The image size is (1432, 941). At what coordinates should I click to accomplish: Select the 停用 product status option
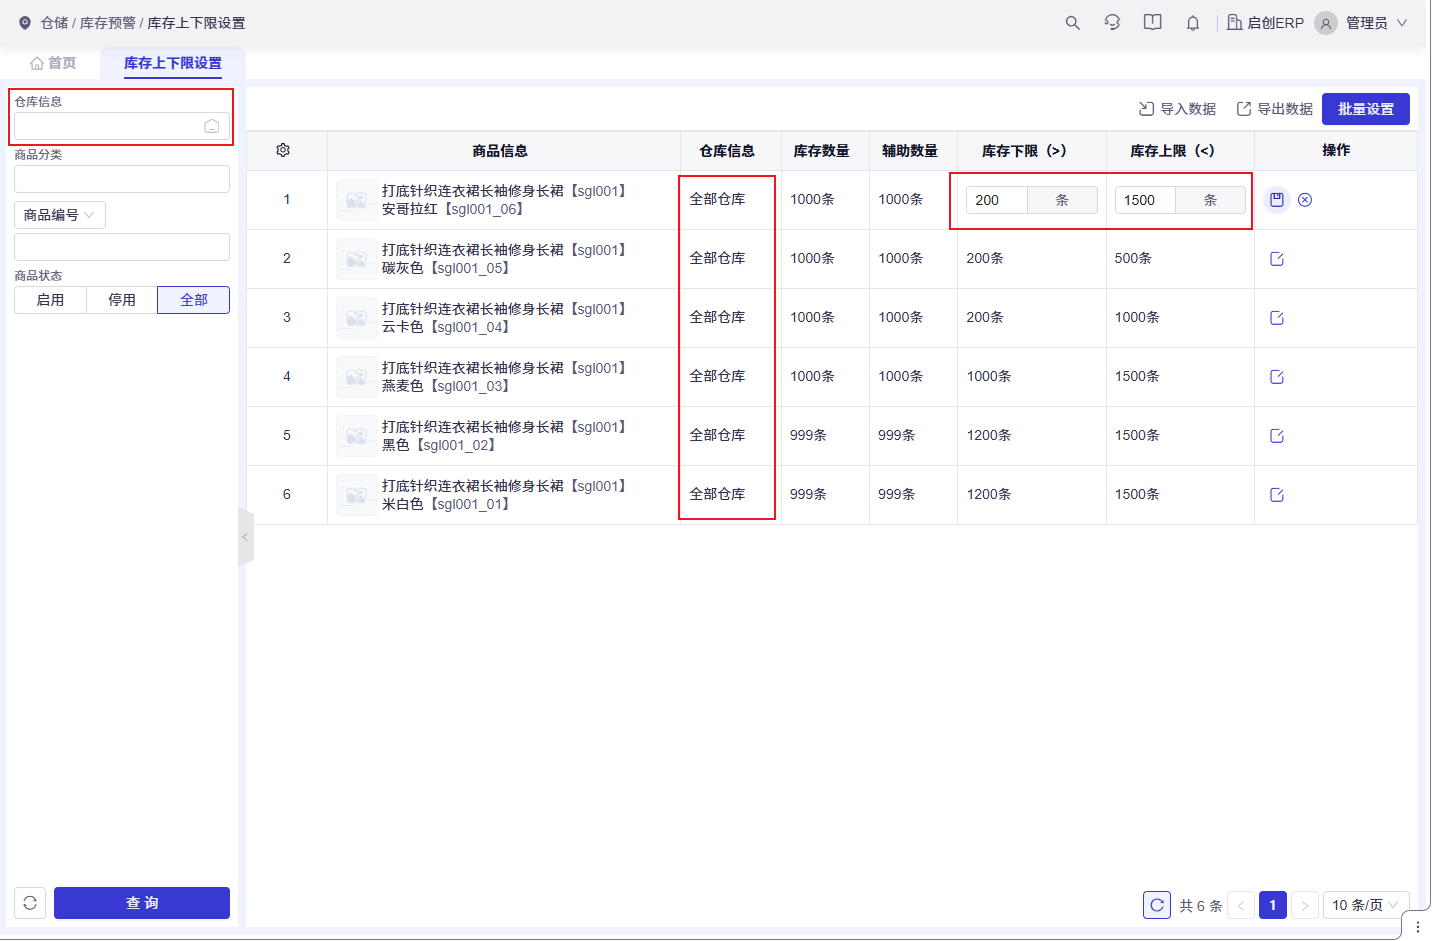[122, 300]
